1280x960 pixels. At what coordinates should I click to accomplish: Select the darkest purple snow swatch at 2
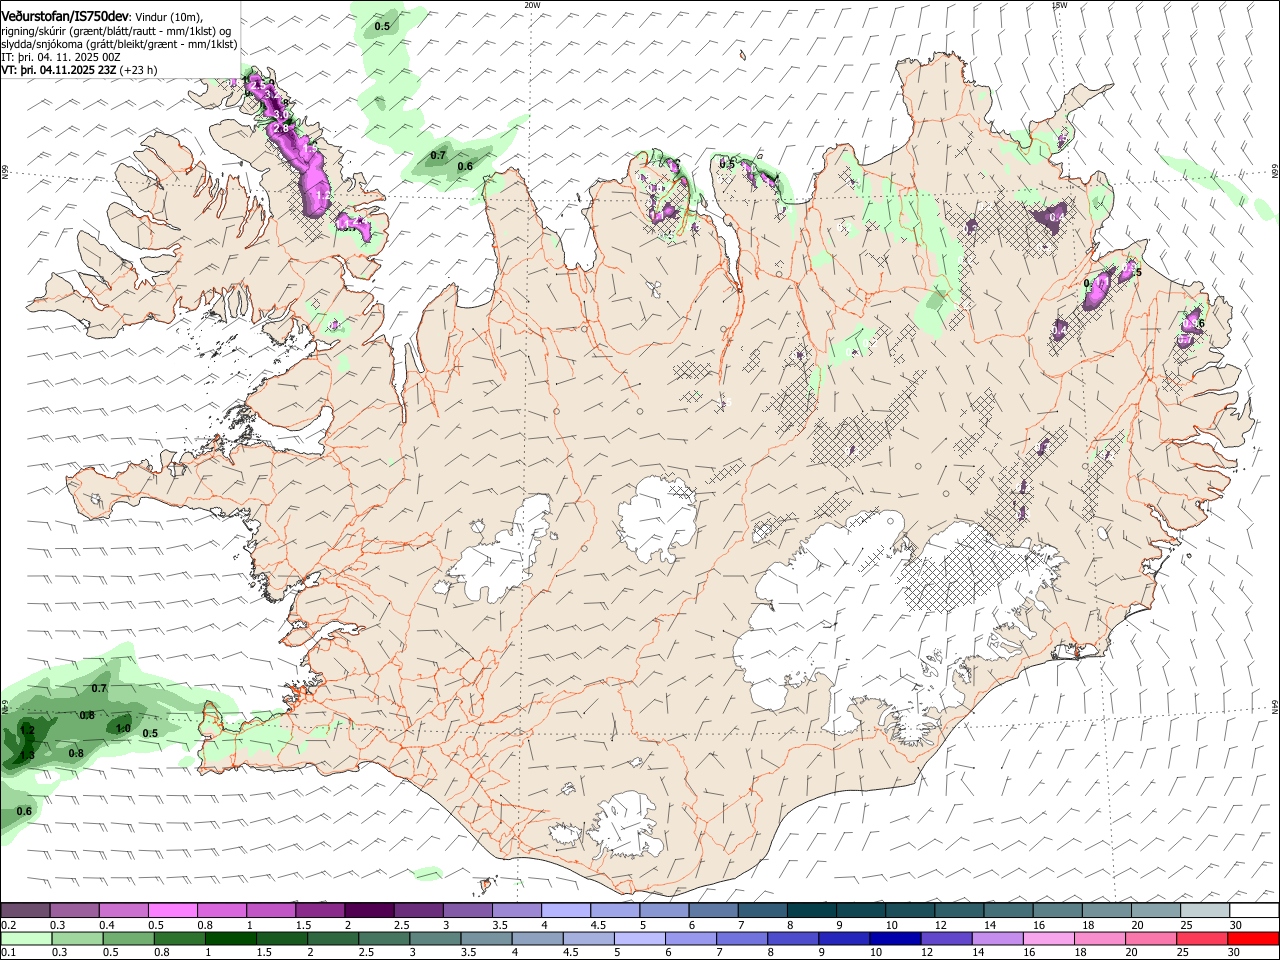click(369, 910)
